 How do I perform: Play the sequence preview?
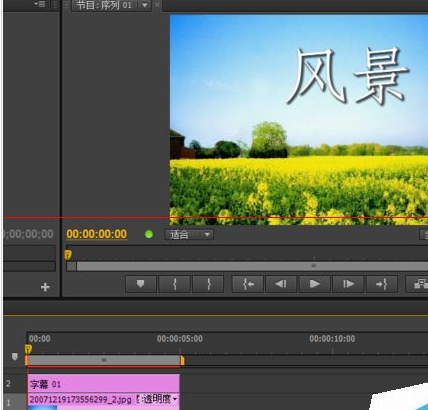pos(314,284)
